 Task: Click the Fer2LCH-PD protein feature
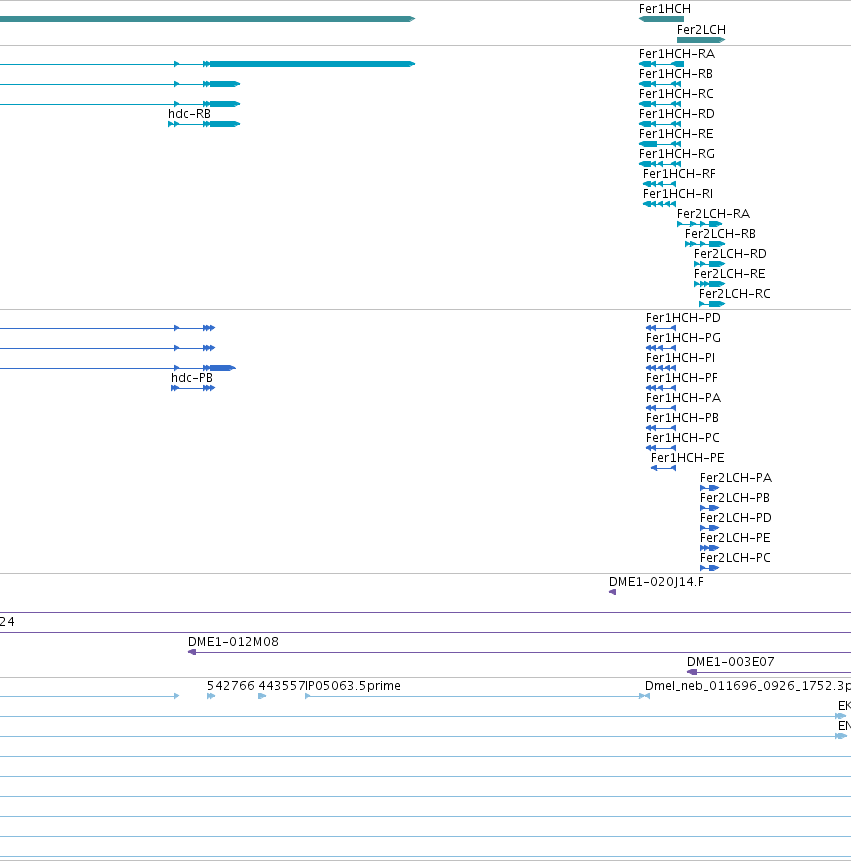[709, 528]
